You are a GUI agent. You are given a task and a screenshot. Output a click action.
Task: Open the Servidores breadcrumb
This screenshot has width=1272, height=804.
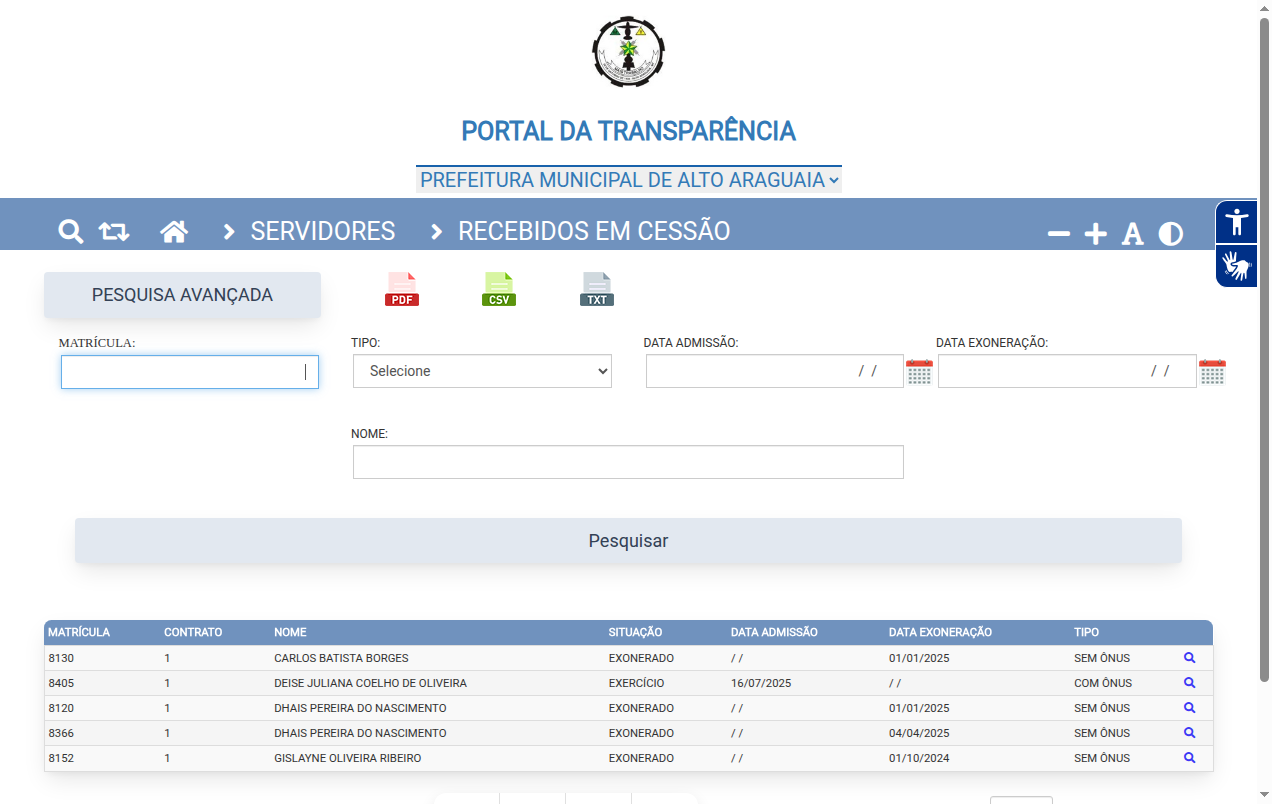[323, 231]
